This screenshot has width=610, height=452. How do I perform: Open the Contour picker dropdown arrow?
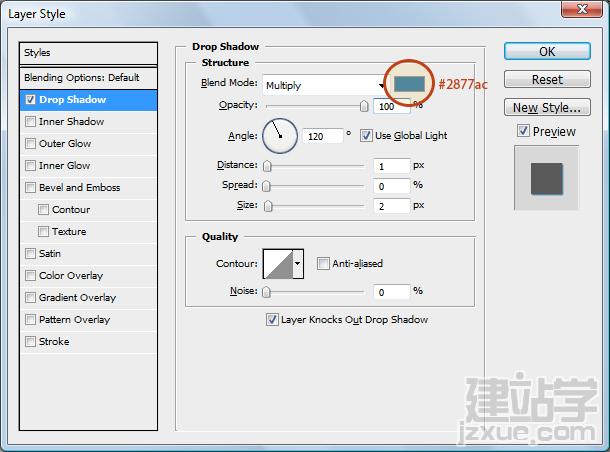(x=298, y=264)
